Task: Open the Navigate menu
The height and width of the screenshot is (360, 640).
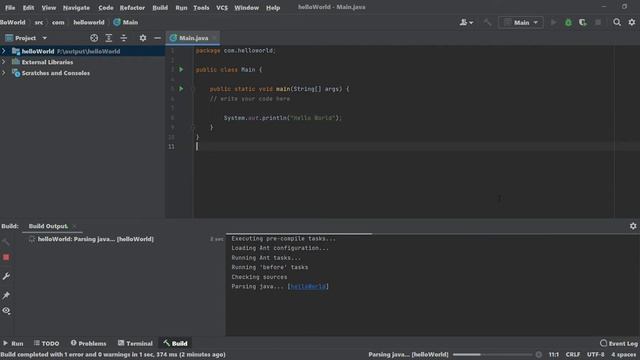Action: [x=76, y=7]
